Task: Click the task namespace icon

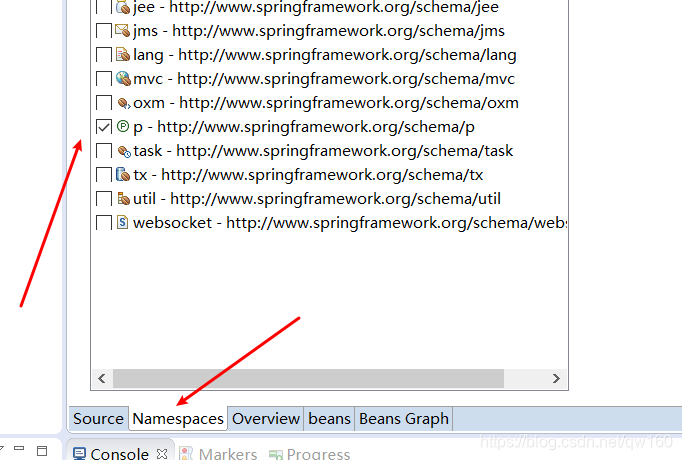Action: pyautogui.click(x=124, y=151)
